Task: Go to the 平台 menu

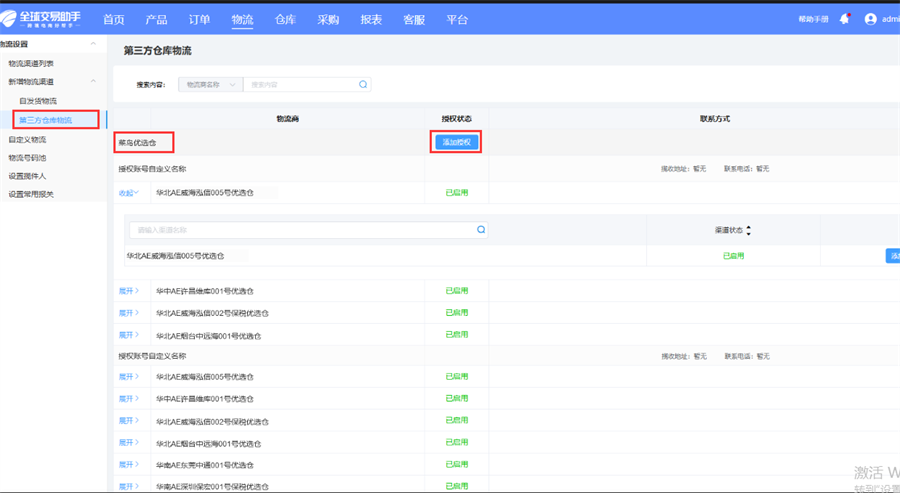Action: [x=457, y=20]
